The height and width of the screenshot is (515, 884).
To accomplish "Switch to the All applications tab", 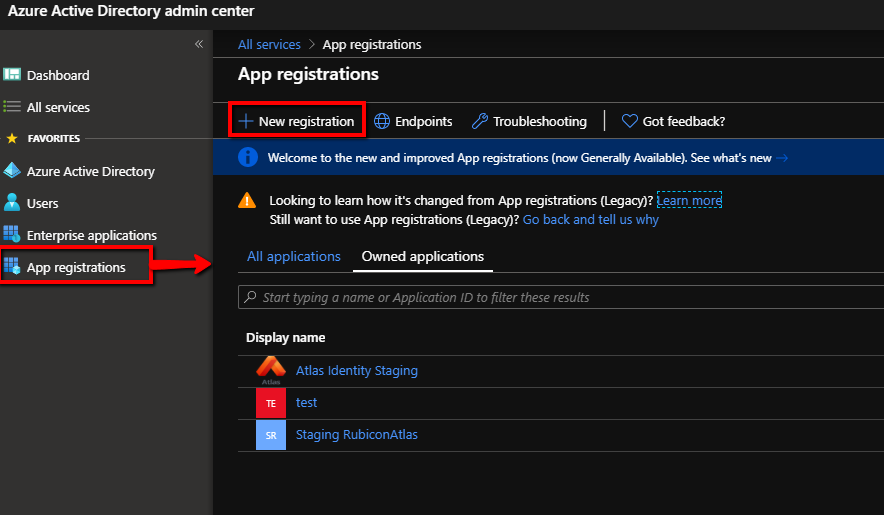I will pyautogui.click(x=294, y=257).
